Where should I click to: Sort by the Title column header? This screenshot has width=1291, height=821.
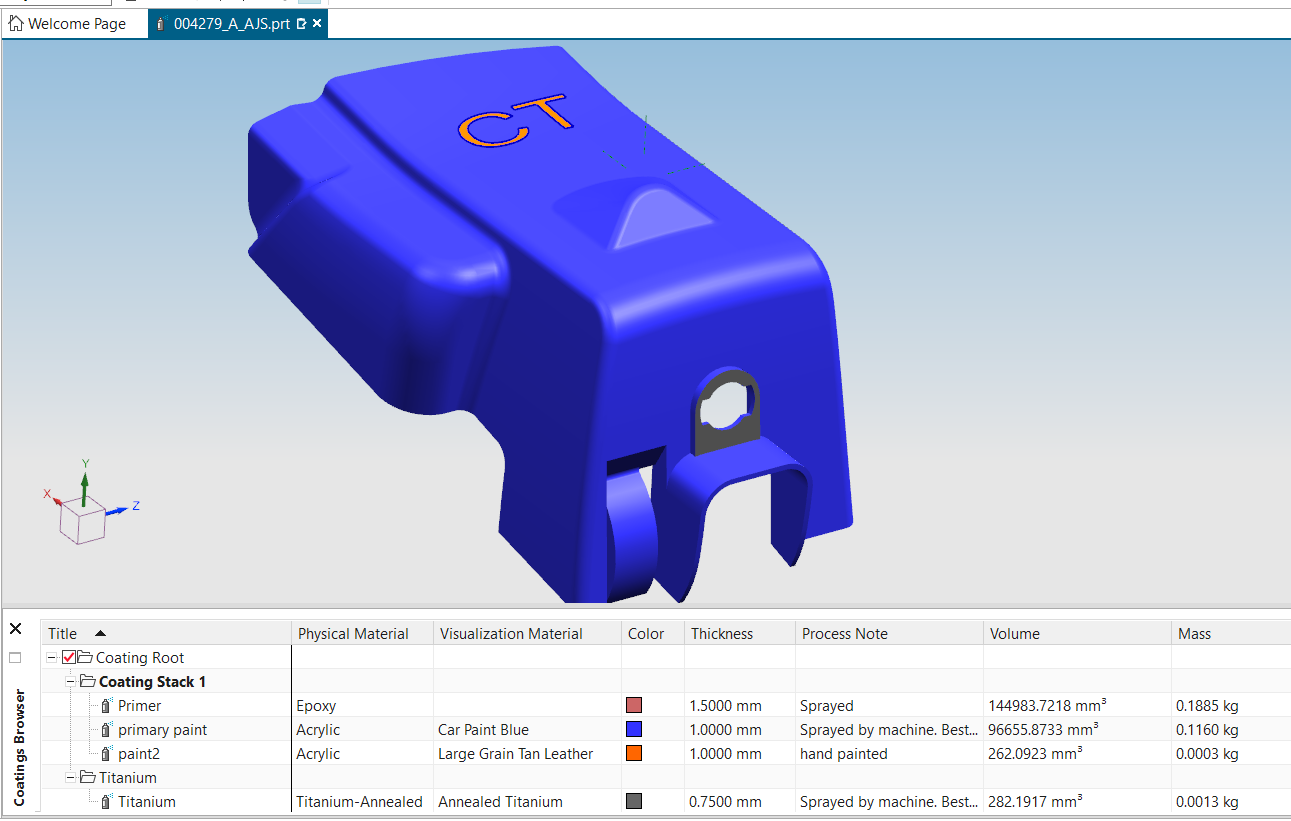click(x=63, y=634)
